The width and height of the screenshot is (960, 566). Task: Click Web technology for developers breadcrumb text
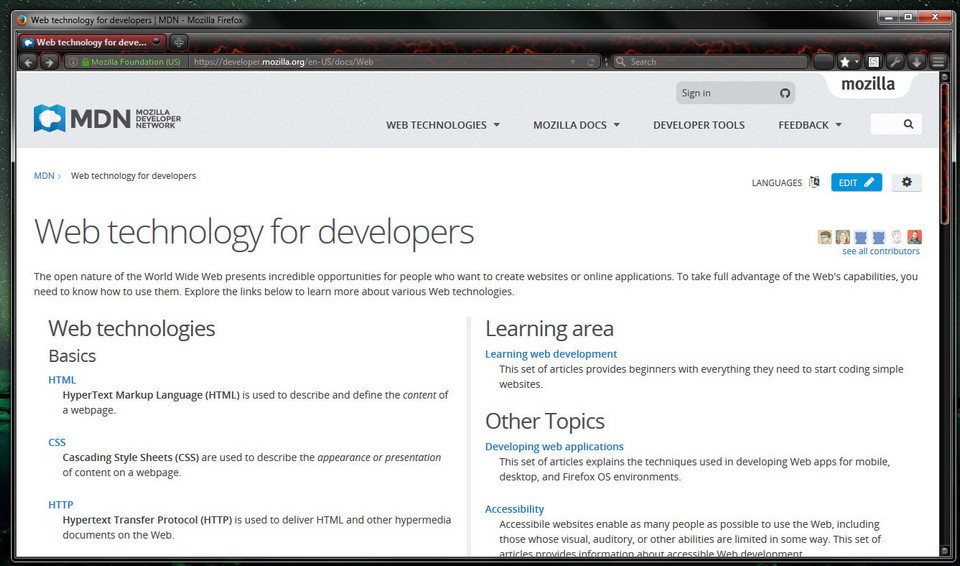click(x=133, y=176)
